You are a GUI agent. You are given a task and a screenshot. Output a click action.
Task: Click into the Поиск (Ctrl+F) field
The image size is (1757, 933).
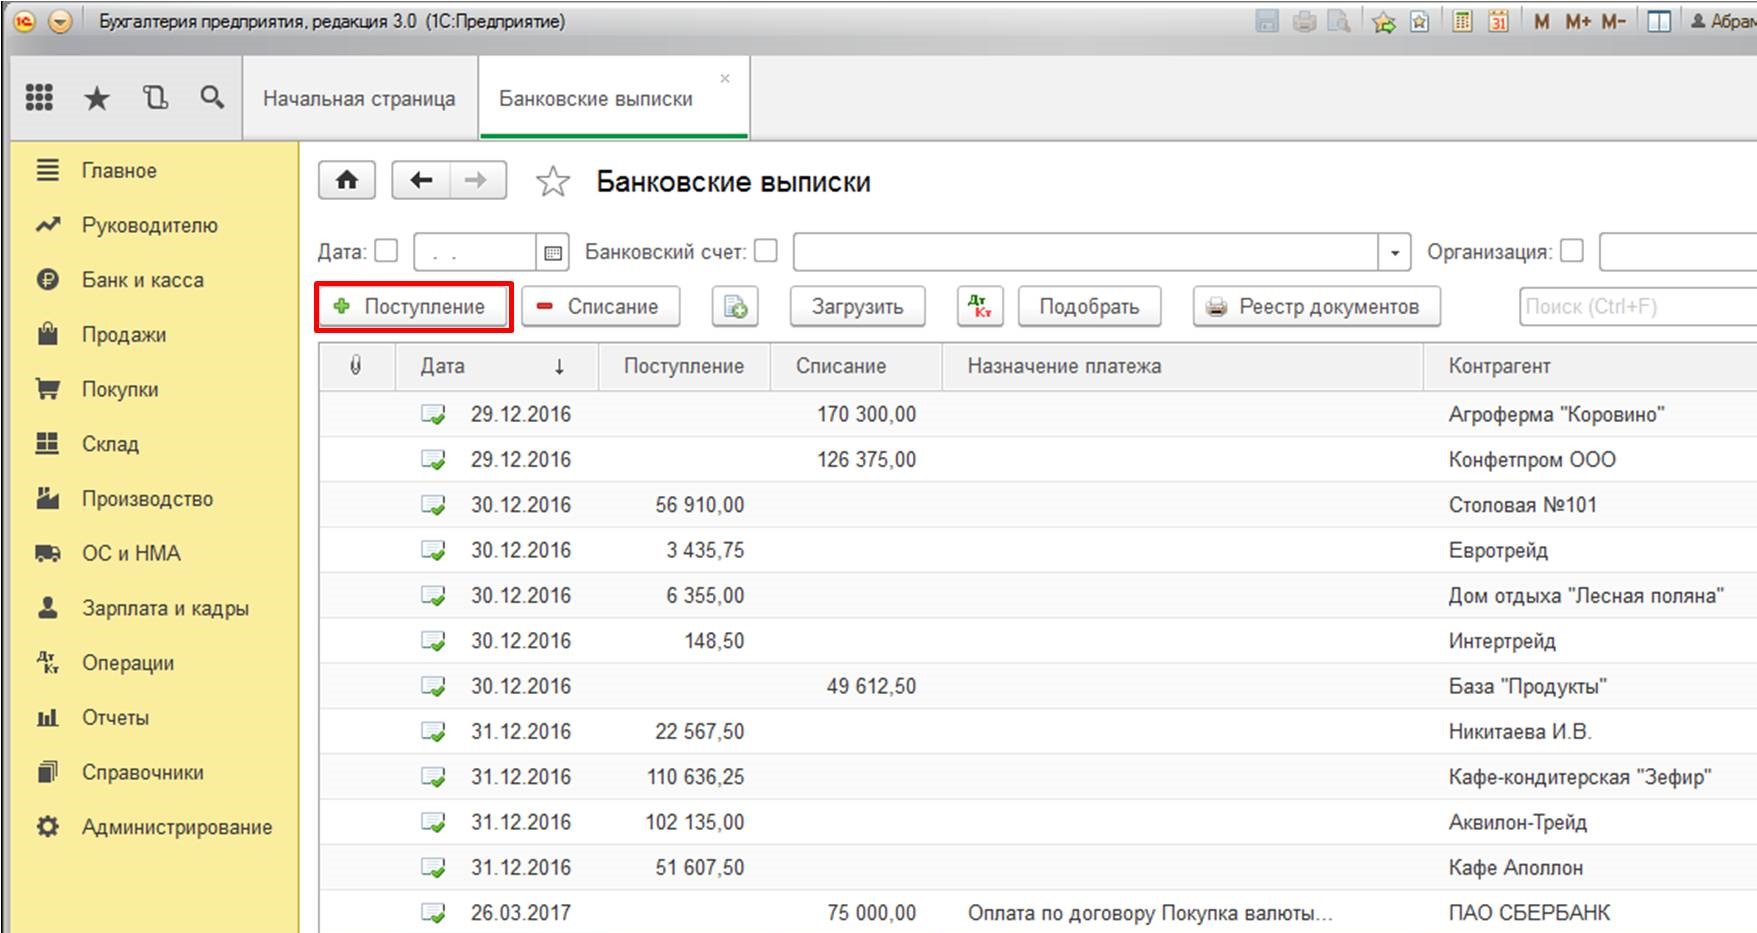pyautogui.click(x=1635, y=307)
